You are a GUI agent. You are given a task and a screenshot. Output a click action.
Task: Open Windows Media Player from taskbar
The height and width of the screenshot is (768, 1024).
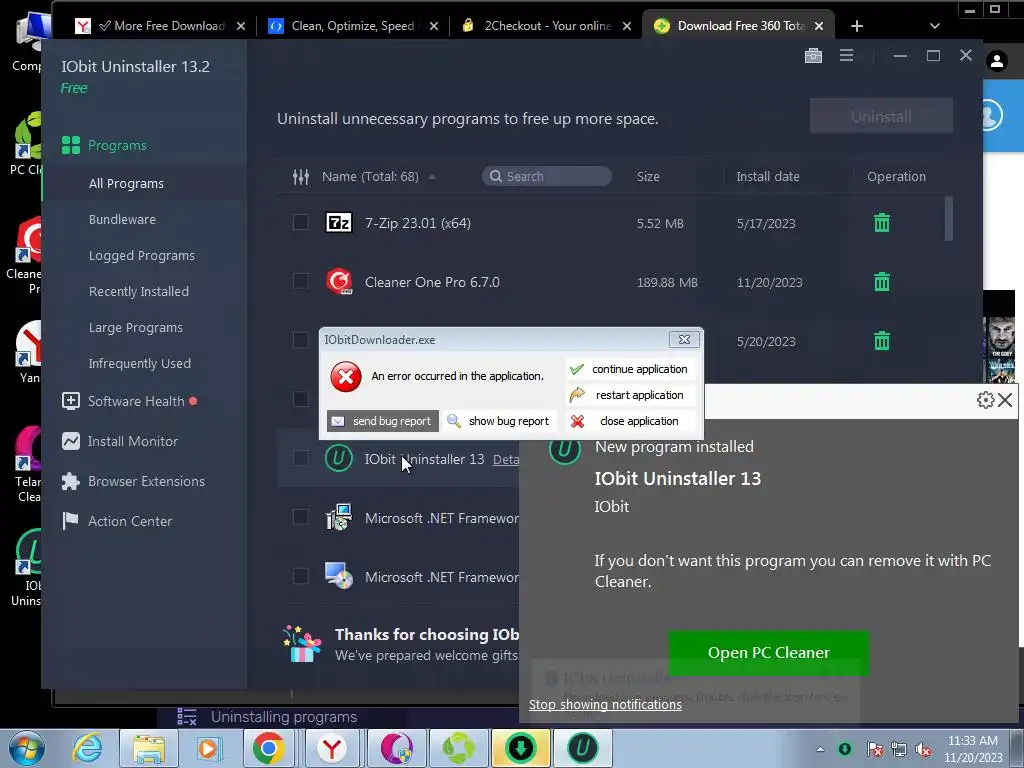(x=209, y=748)
